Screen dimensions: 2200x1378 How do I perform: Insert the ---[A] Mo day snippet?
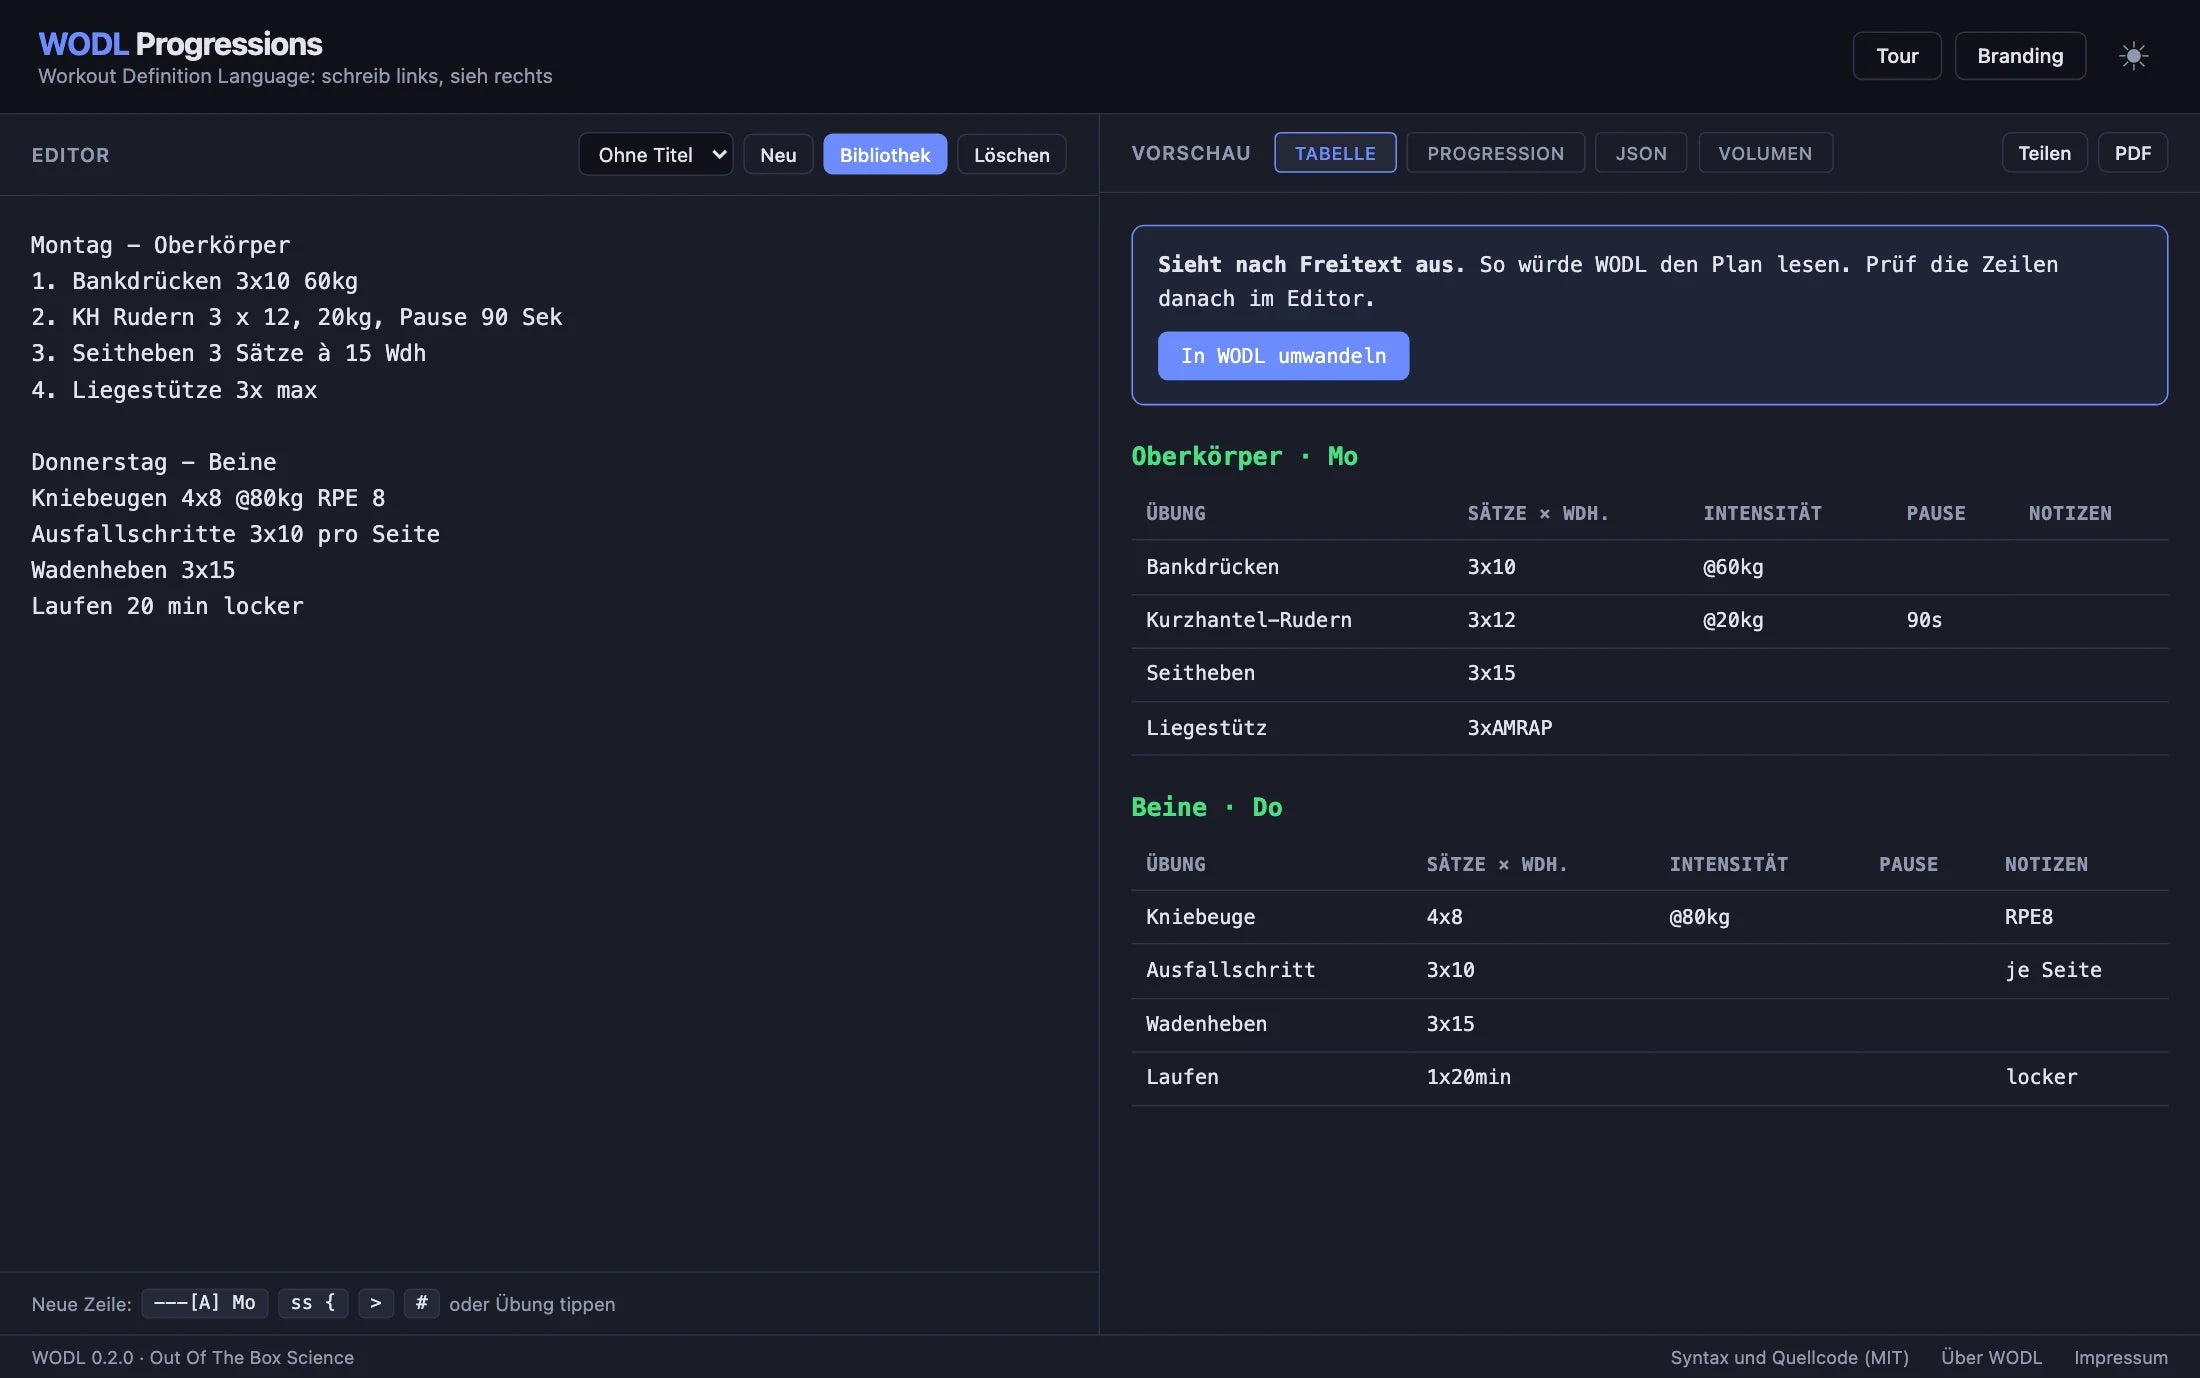[205, 1303]
